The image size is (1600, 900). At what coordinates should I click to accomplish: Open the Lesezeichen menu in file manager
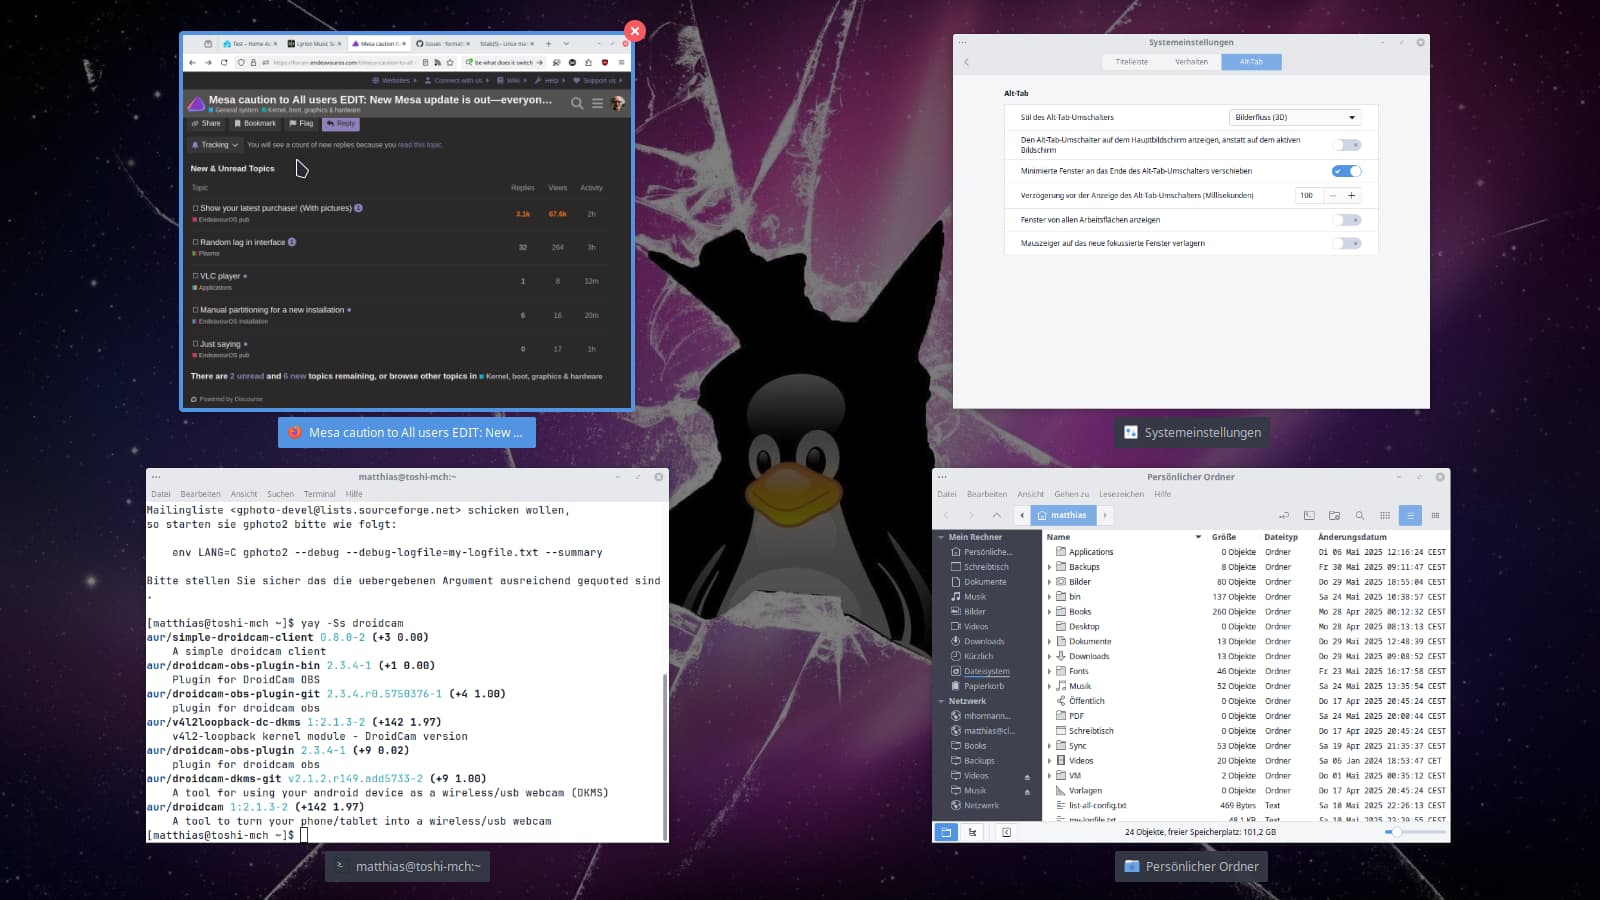coord(1121,494)
